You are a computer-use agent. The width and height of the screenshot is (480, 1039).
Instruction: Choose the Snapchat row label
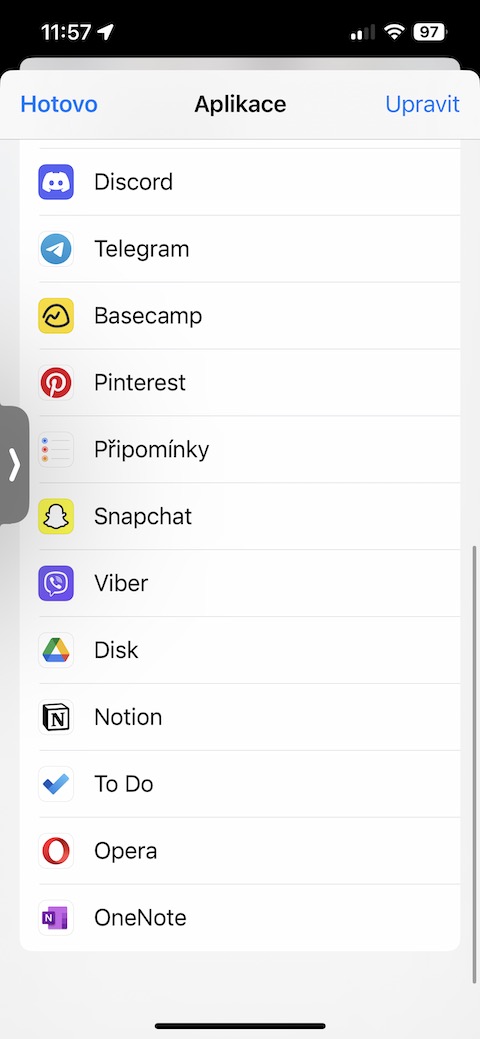point(143,517)
